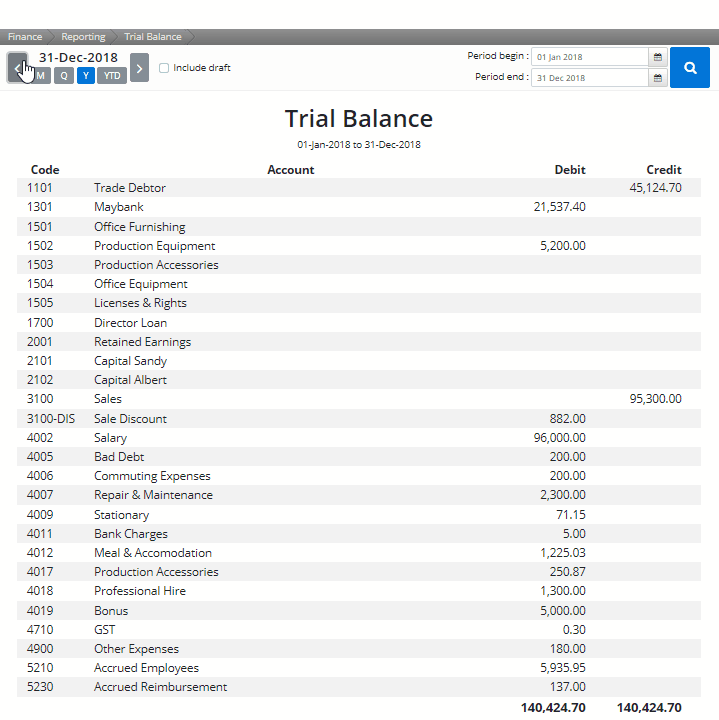Screen dimensions: 719x720
Task: Open the Period begin calendar picker
Action: [657, 57]
